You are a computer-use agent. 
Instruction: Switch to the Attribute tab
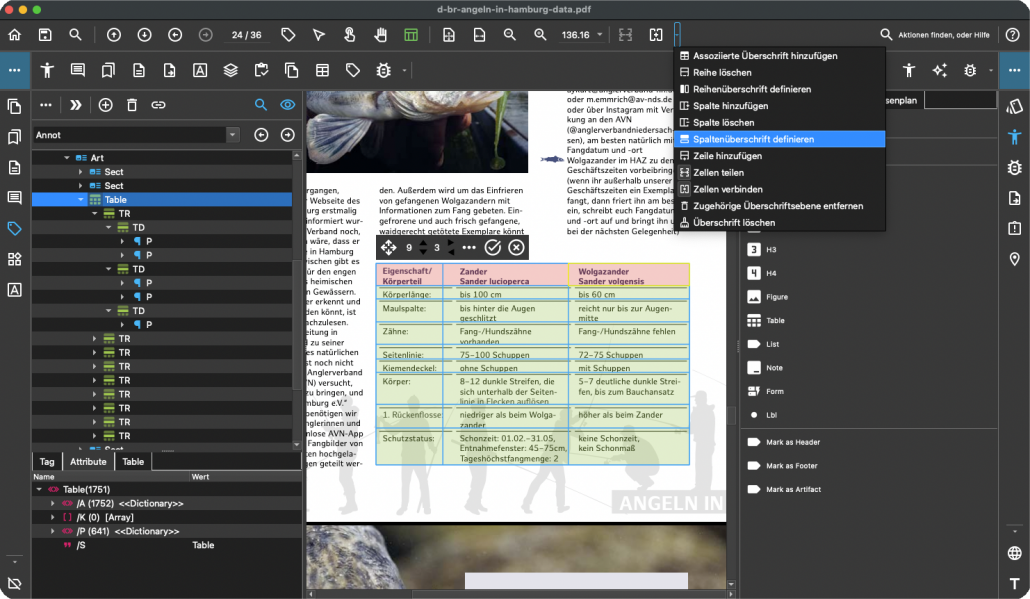(x=88, y=461)
